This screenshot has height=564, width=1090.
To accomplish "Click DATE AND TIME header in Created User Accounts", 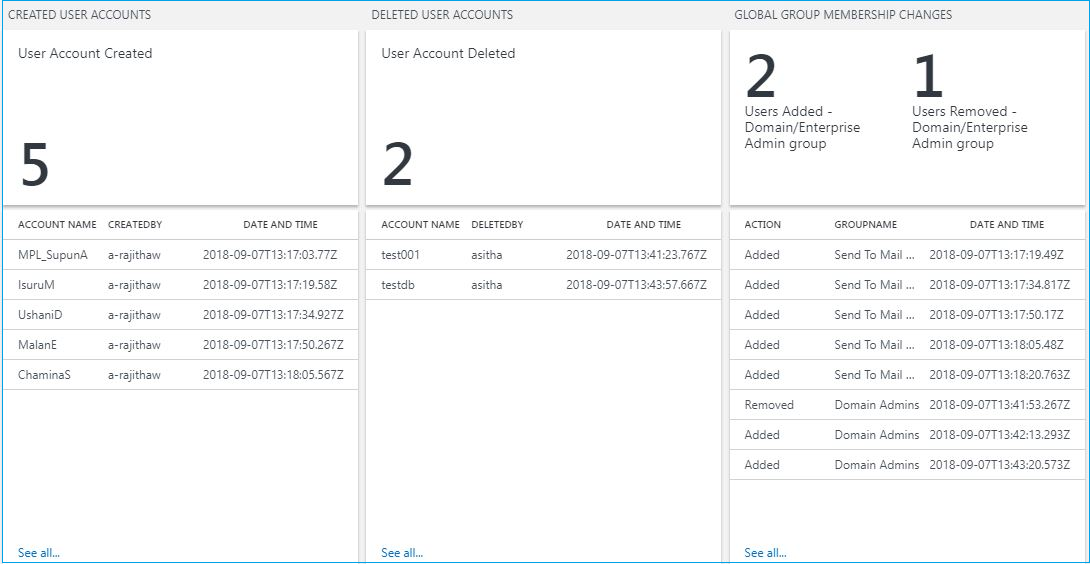I will (280, 225).
